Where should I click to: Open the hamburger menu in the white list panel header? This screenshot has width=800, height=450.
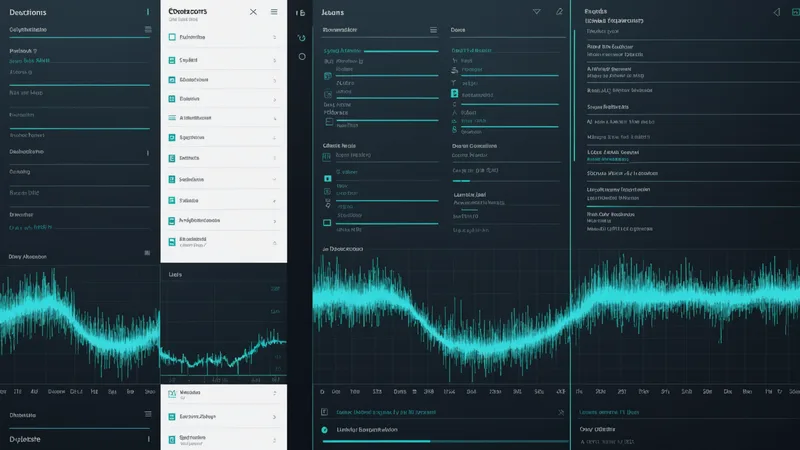(x=274, y=12)
